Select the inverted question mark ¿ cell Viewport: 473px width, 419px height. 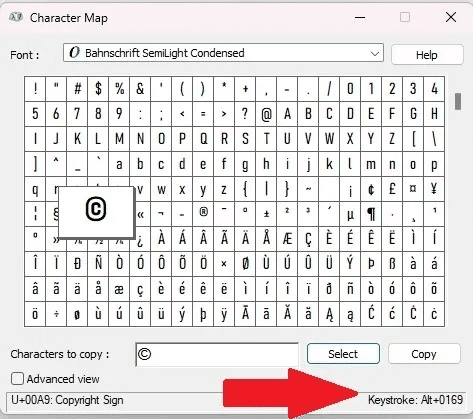(140, 239)
